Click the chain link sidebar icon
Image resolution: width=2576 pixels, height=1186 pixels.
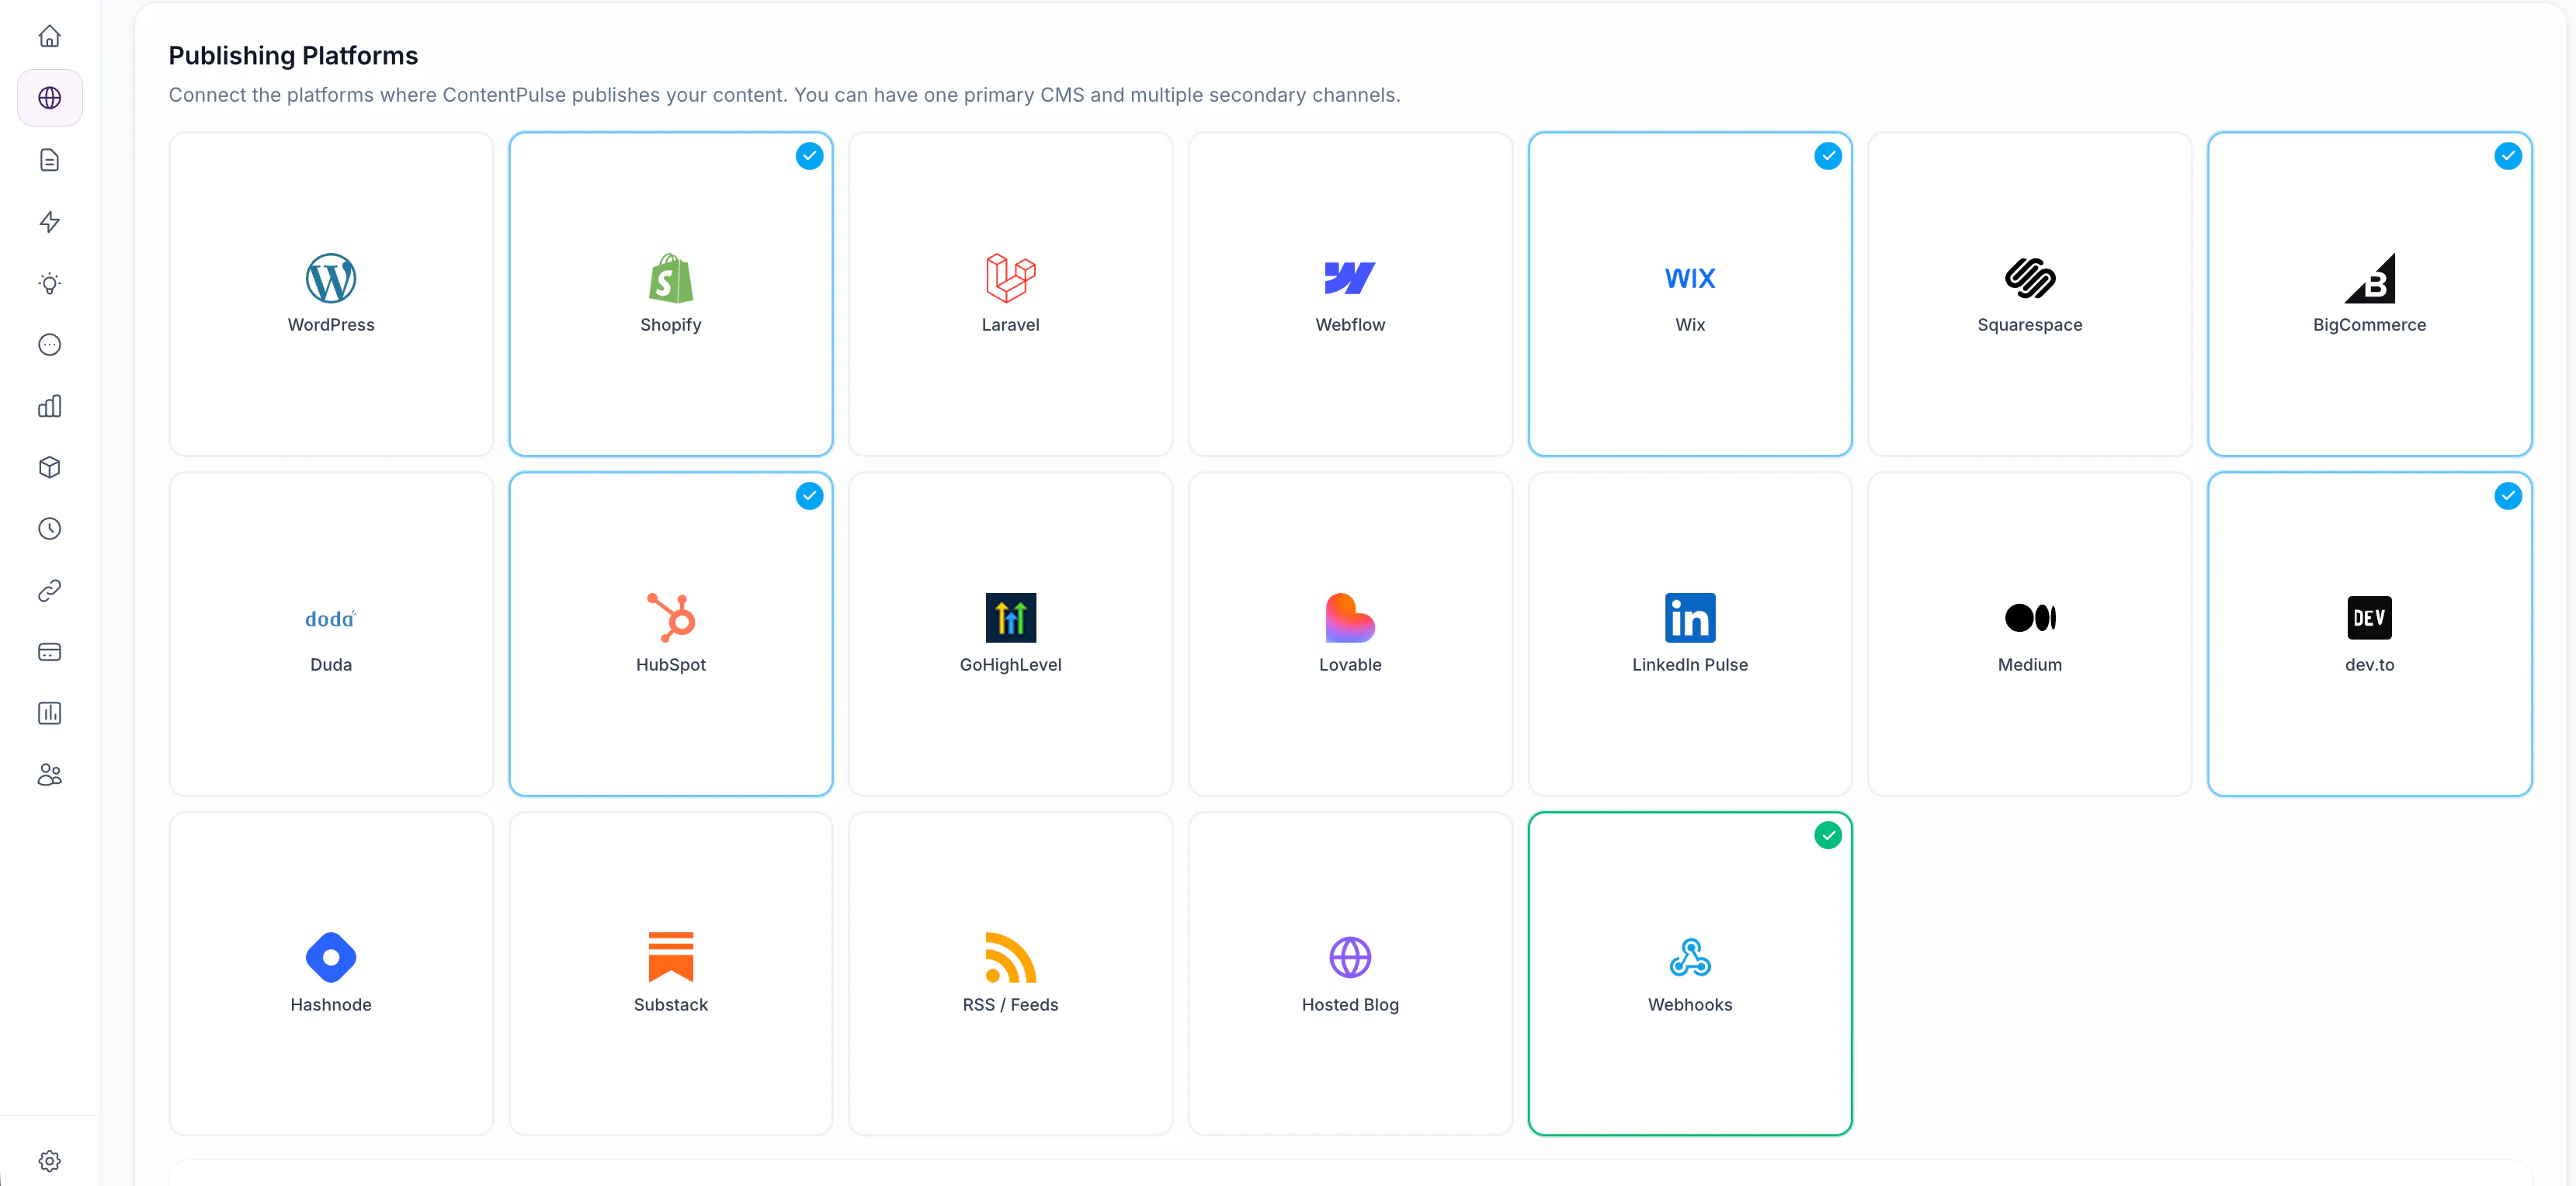(49, 591)
